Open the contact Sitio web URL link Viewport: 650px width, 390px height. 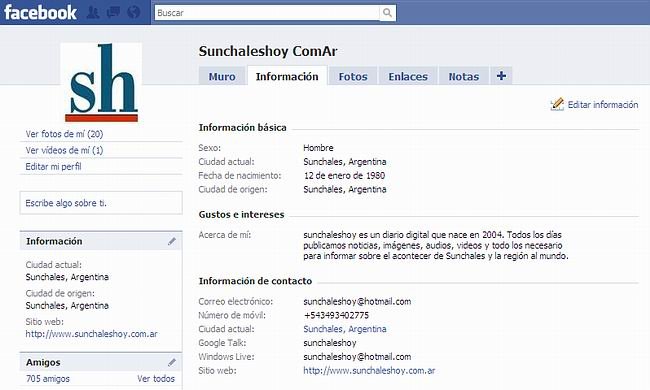pyautogui.click(x=369, y=370)
